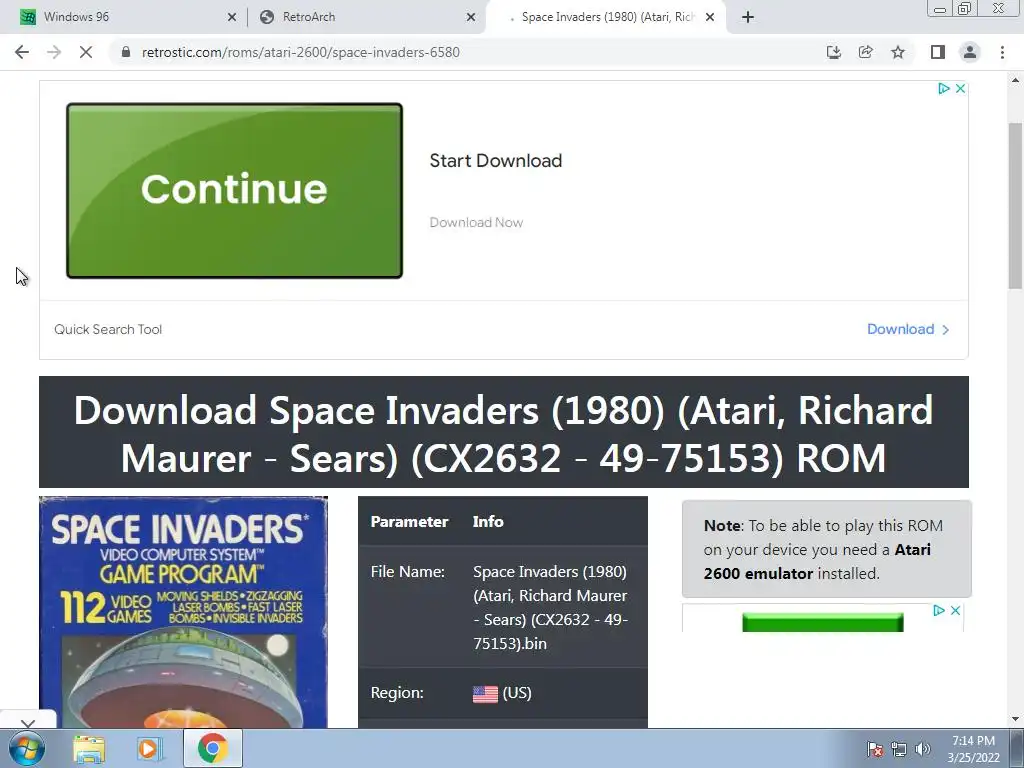Screen dimensions: 1024x768
Task: Close the RetroArch tab
Action: tap(471, 18)
